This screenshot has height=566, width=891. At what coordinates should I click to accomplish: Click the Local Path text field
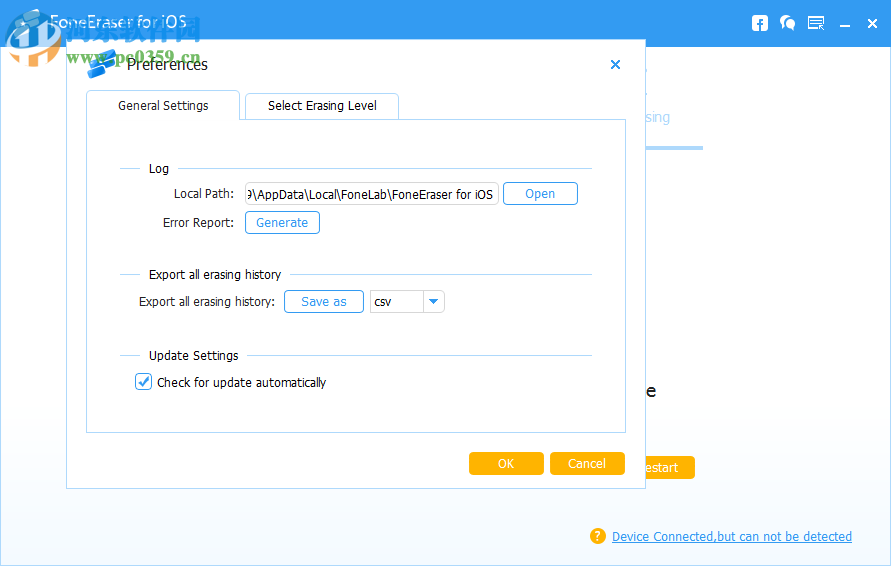[x=372, y=194]
